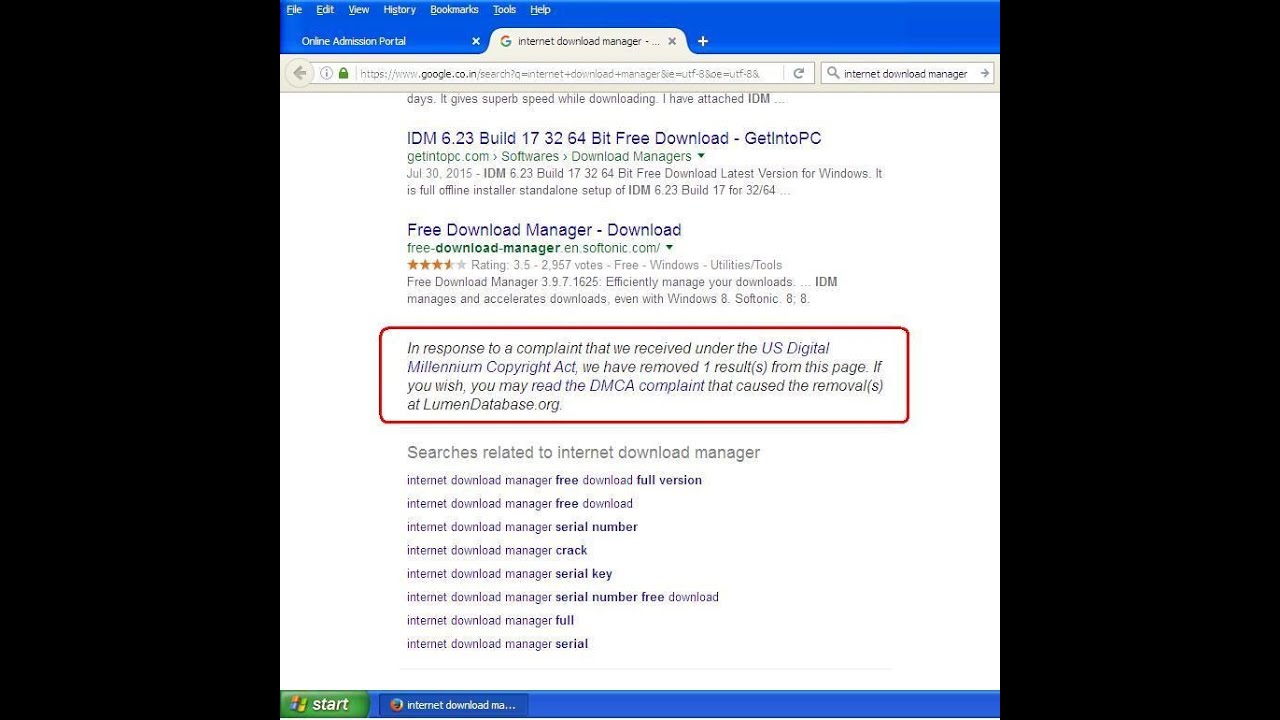Open the Tools menu
Viewport: 1280px width, 720px height.
pos(504,9)
